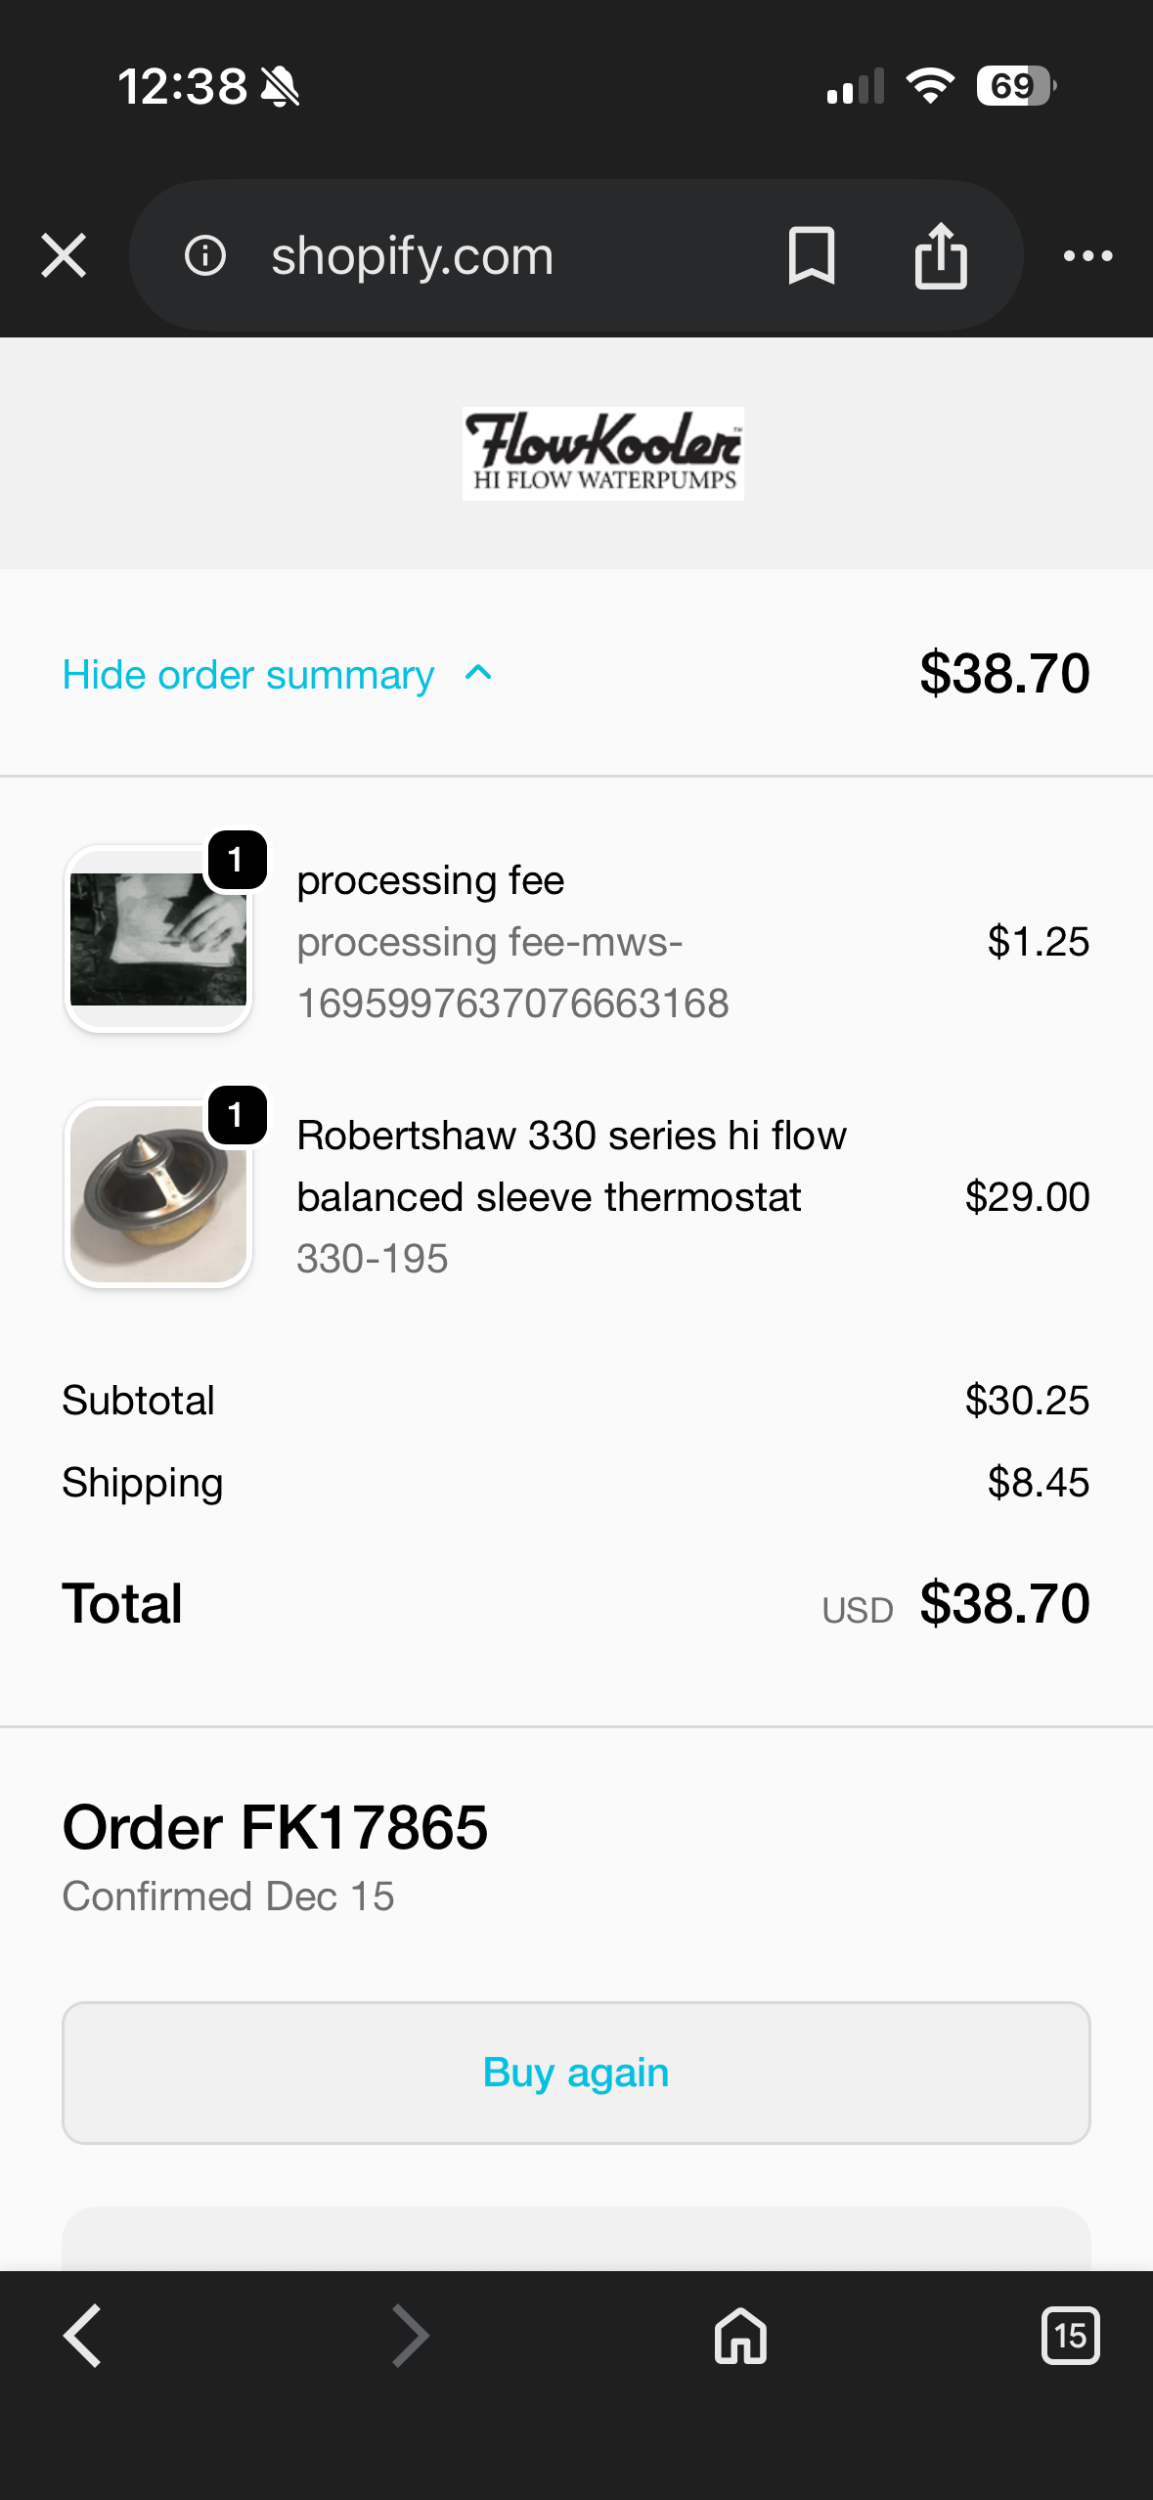Tap the Robertshaw 330 series thermostat title
The image size is (1153, 2500).
pyautogui.click(x=571, y=1166)
